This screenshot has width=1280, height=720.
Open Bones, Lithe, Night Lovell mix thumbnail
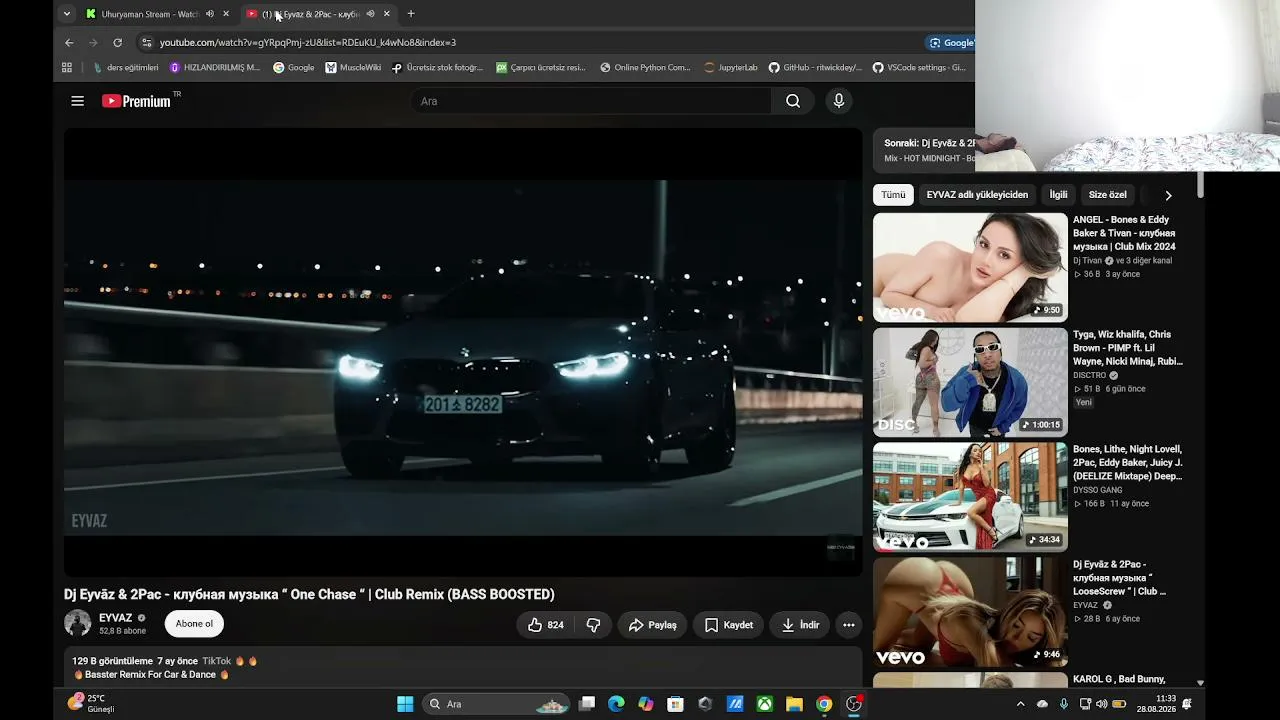coord(970,497)
